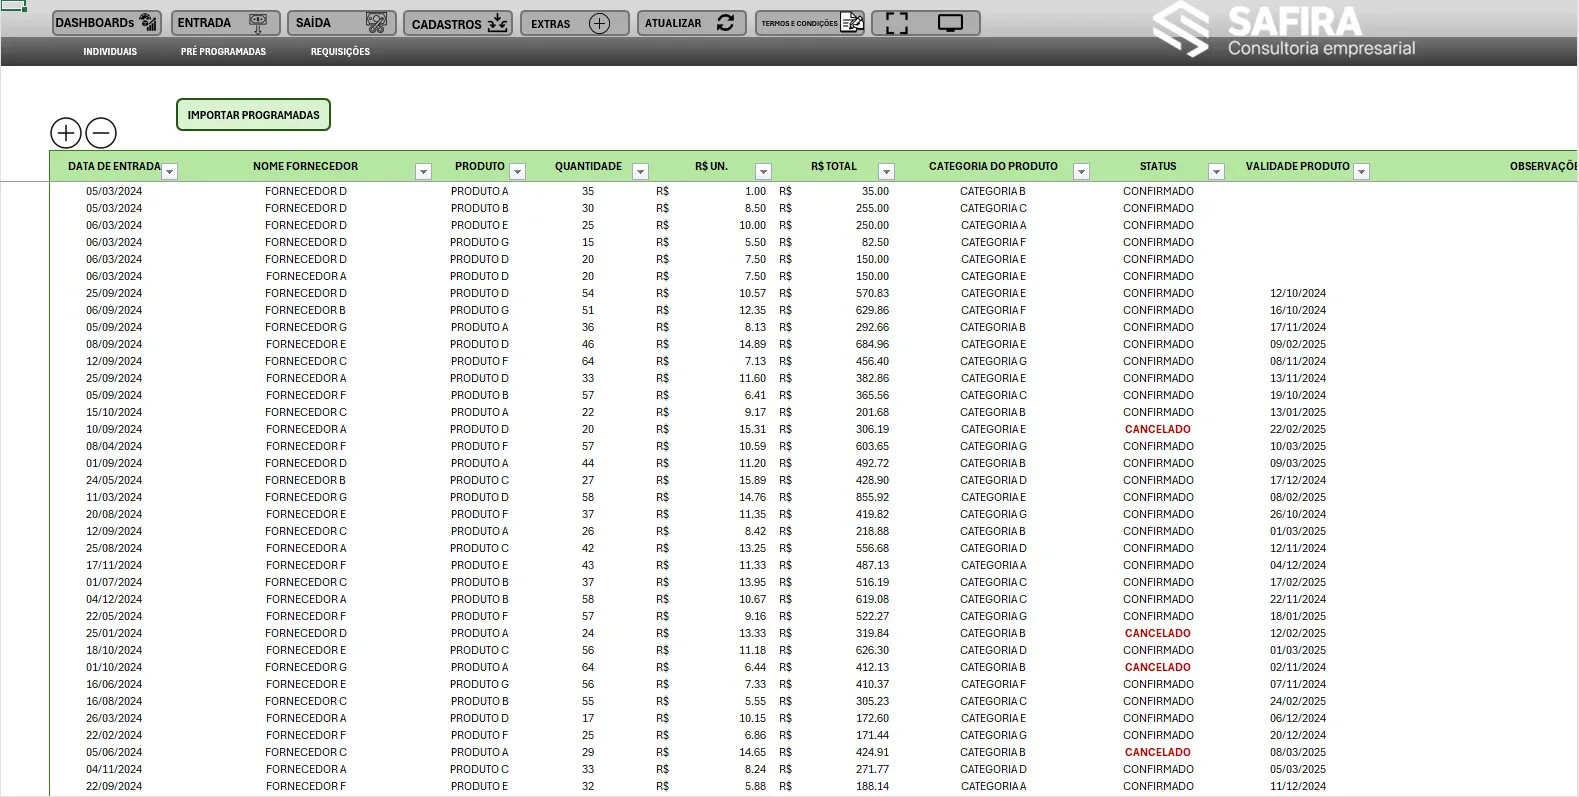
Task: Click the entry date 08/04/2024
Action: [x=114, y=446]
